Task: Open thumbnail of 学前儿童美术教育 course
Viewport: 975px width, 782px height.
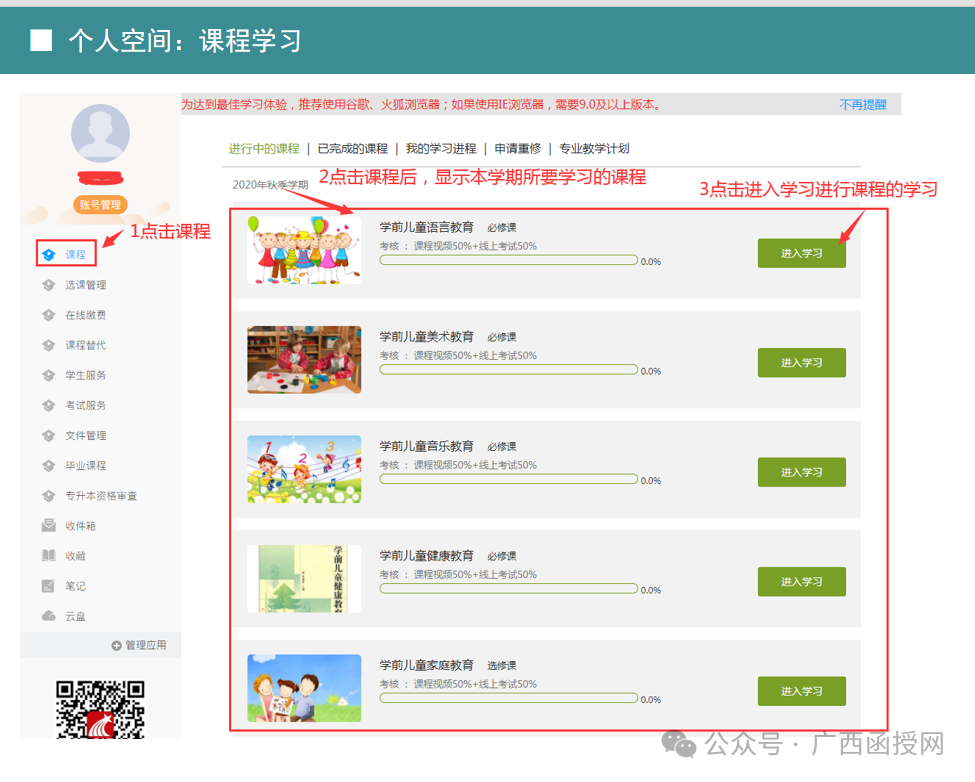Action: click(304, 360)
